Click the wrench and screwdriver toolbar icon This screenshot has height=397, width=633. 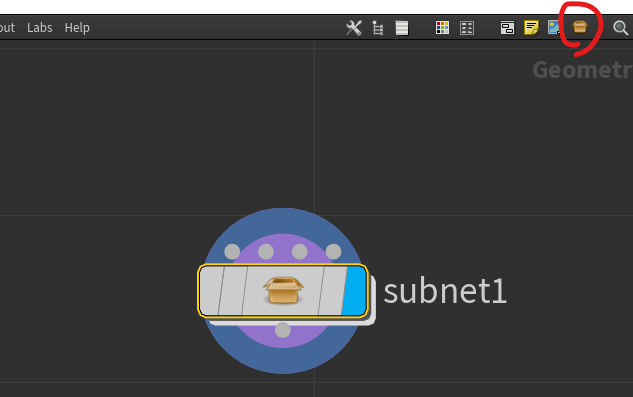point(354,28)
